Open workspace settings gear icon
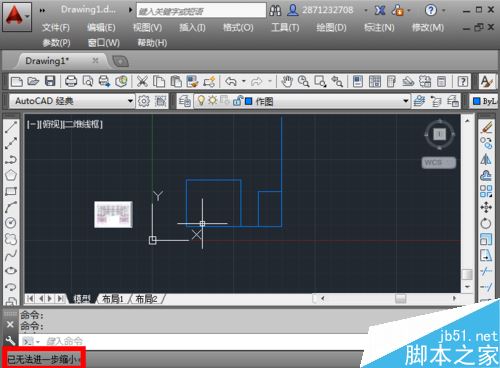The image size is (500, 368). 144,101
